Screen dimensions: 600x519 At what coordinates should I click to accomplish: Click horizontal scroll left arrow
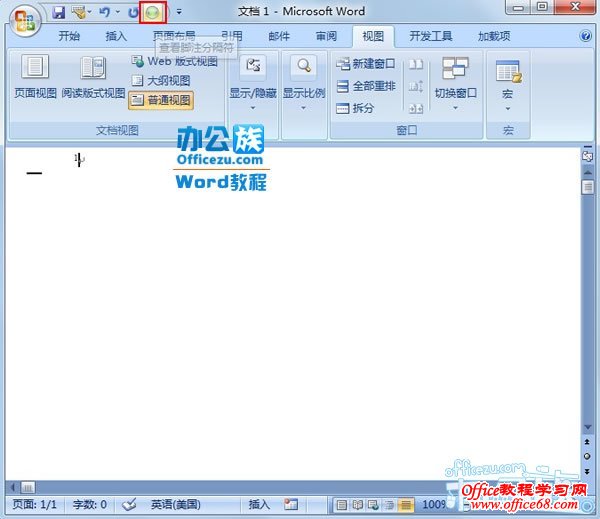pyautogui.click(x=13, y=487)
